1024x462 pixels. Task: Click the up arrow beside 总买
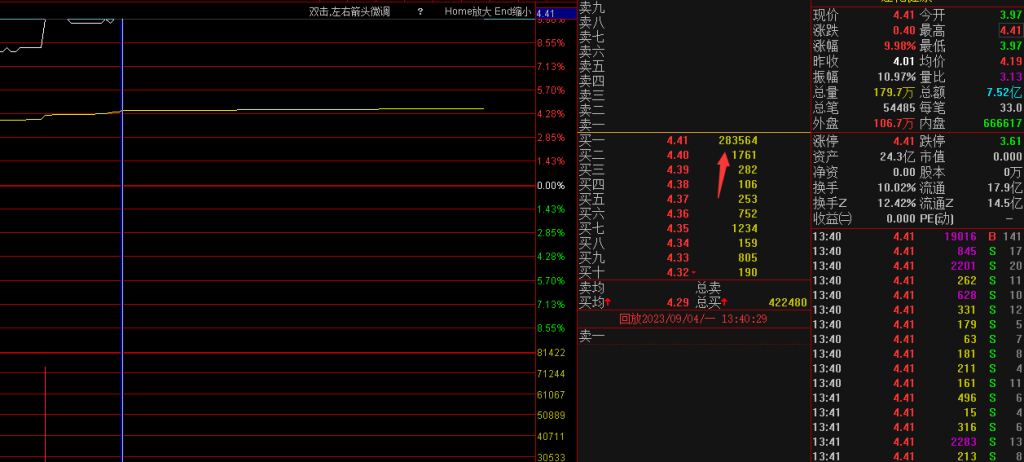tap(725, 302)
